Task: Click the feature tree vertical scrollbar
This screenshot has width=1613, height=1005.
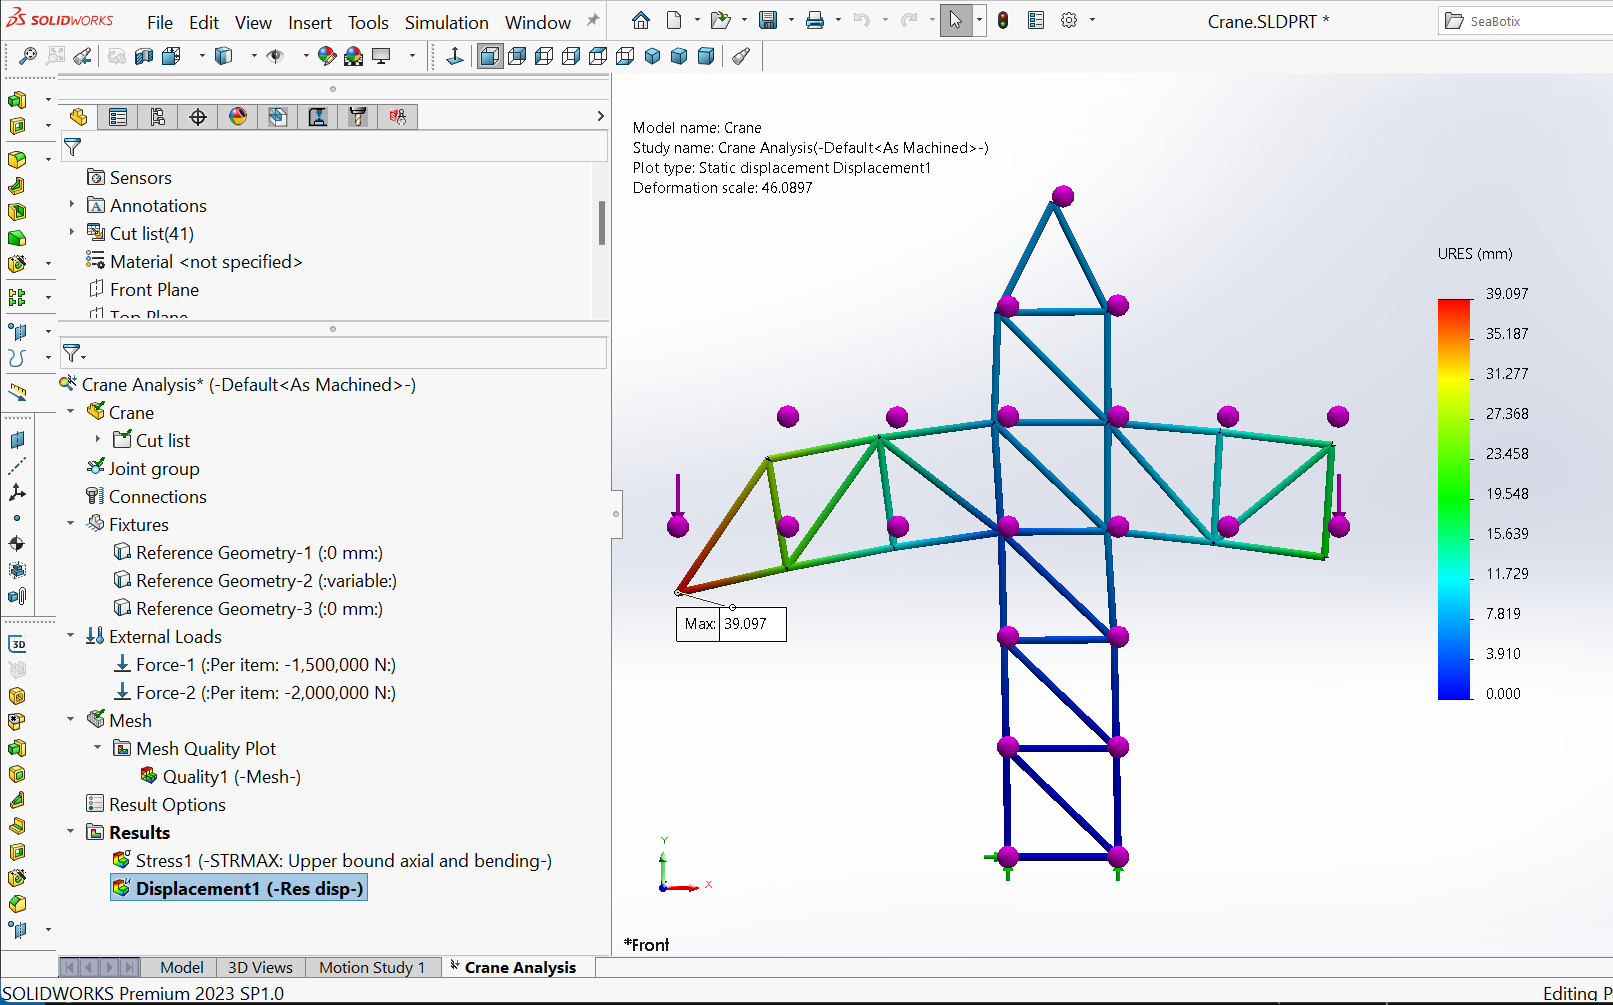Action: pos(602,222)
